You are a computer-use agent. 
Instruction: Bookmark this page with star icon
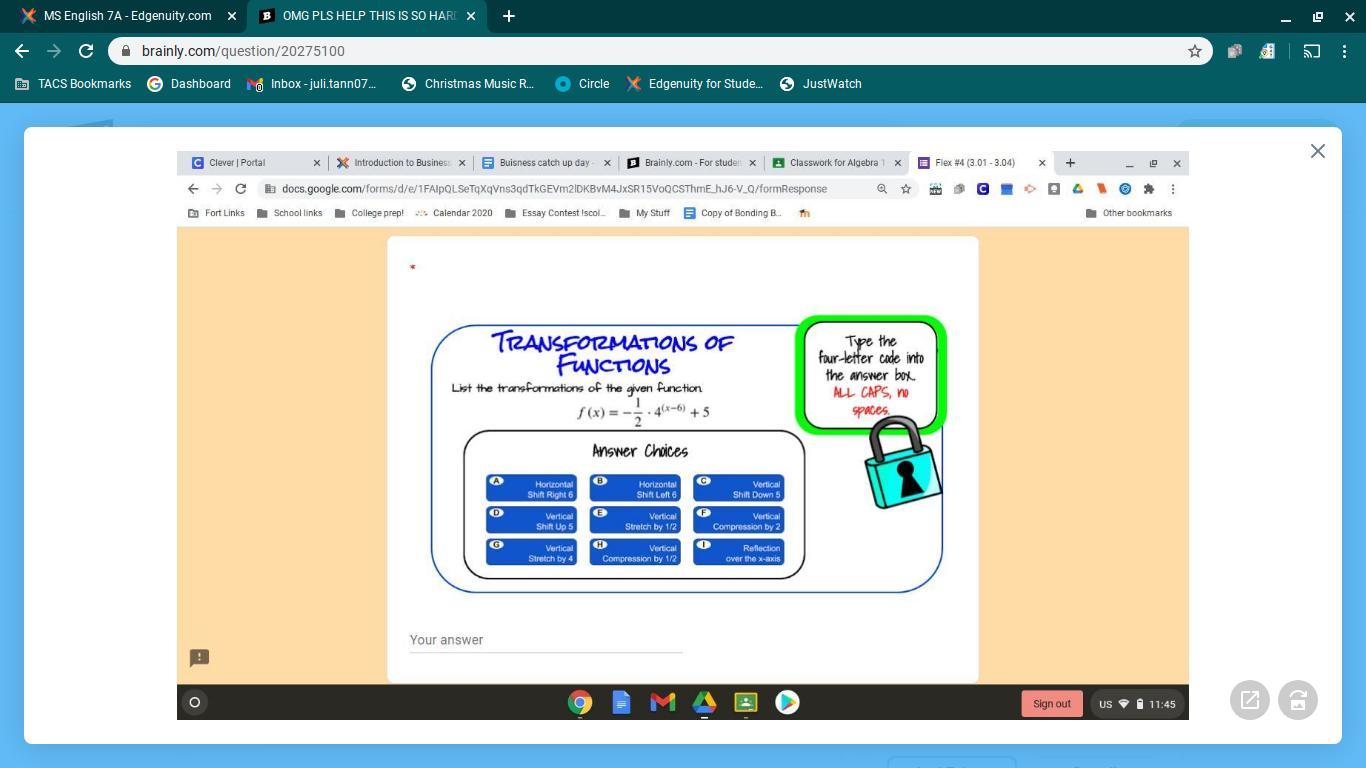tap(1194, 51)
